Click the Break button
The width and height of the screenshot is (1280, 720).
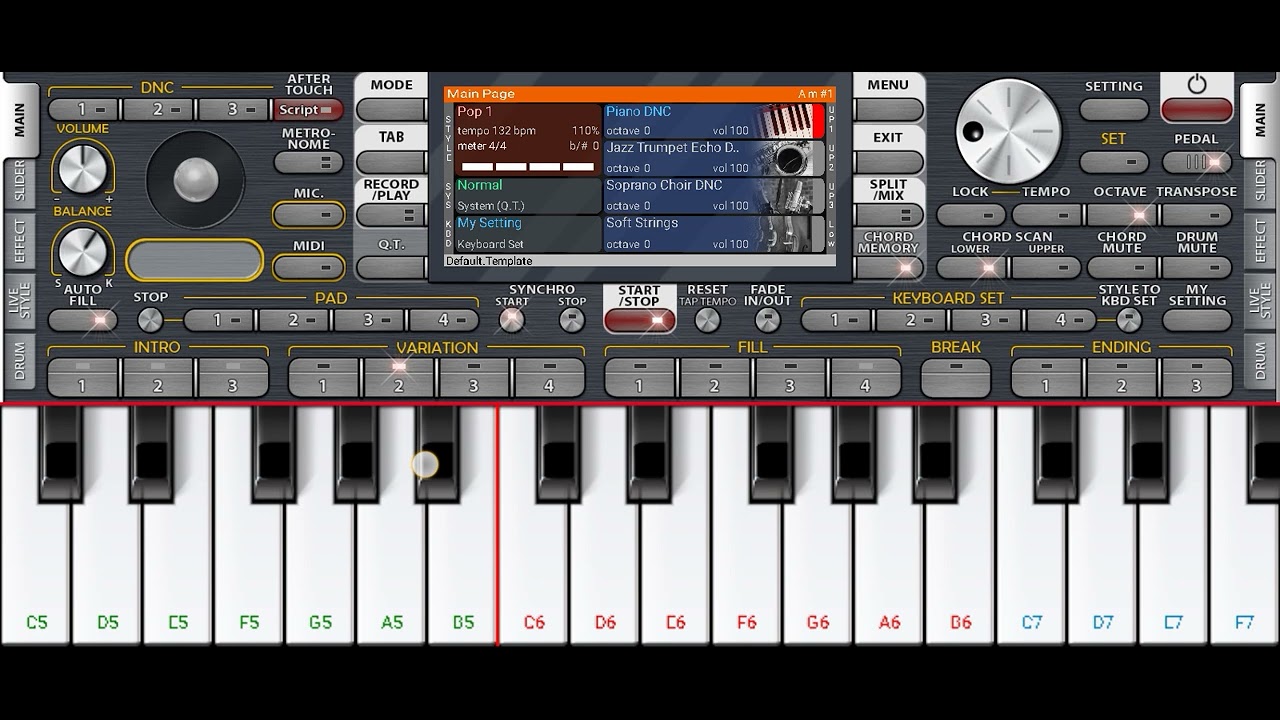956,377
